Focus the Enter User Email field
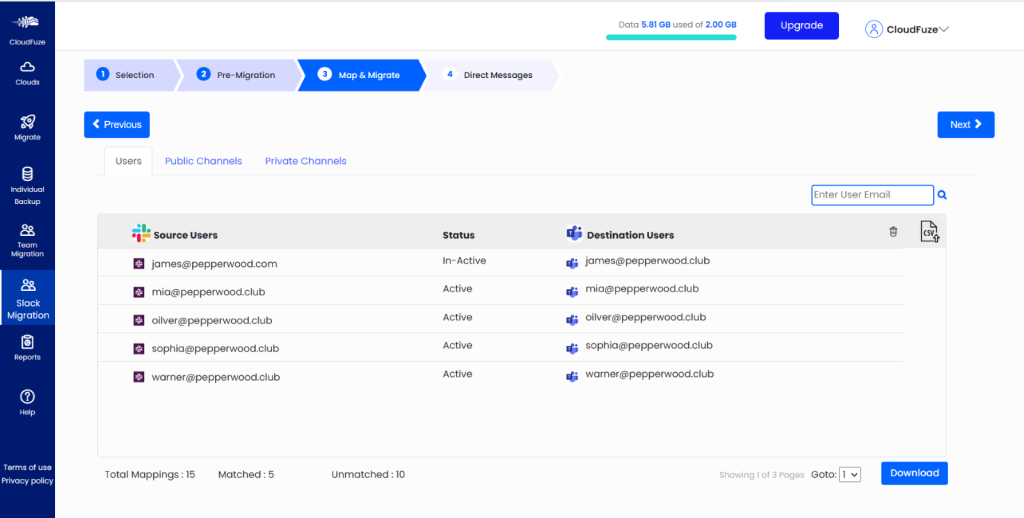 (872, 195)
